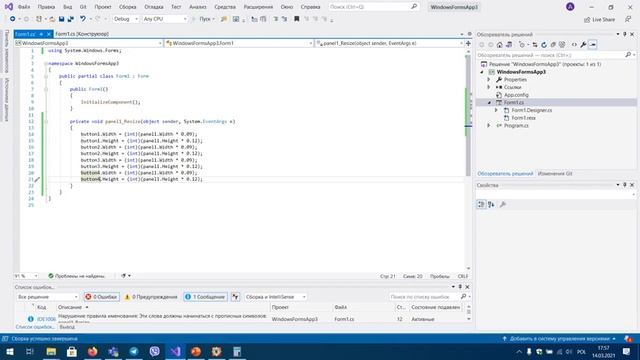
Task: Click the split editor plus icon
Action: click(x=468, y=43)
